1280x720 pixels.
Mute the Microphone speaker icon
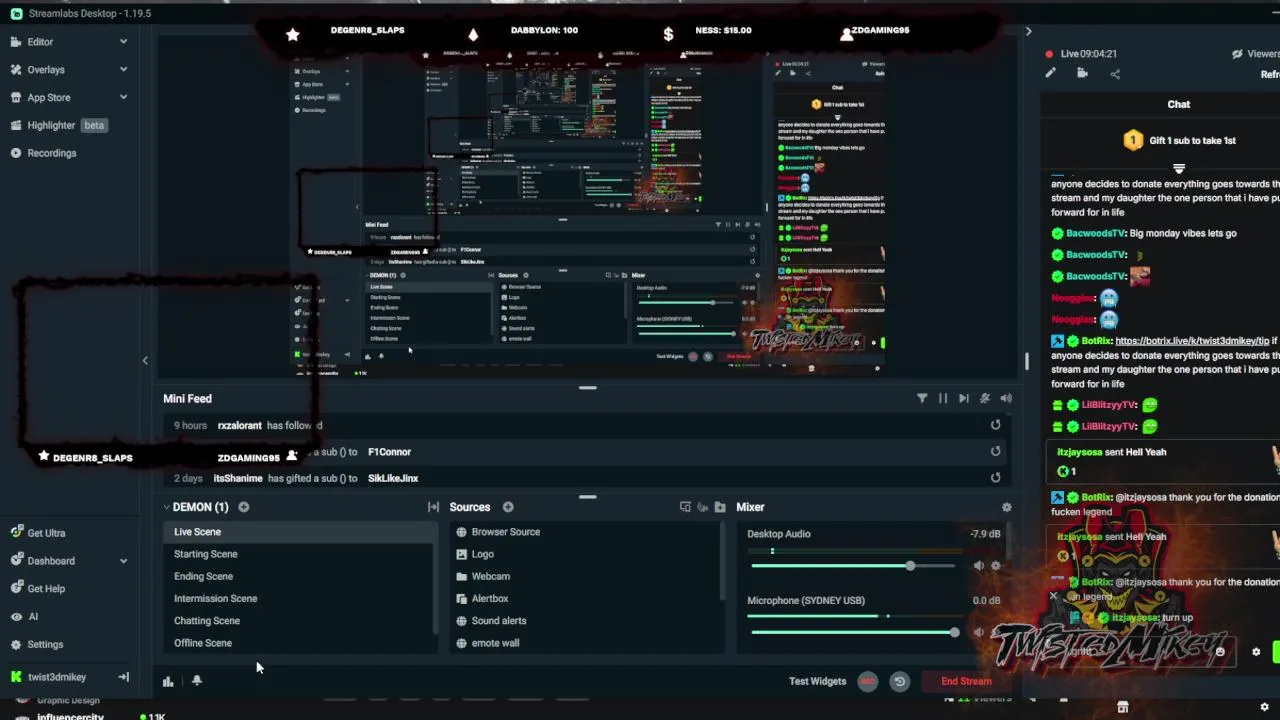pos(978,632)
